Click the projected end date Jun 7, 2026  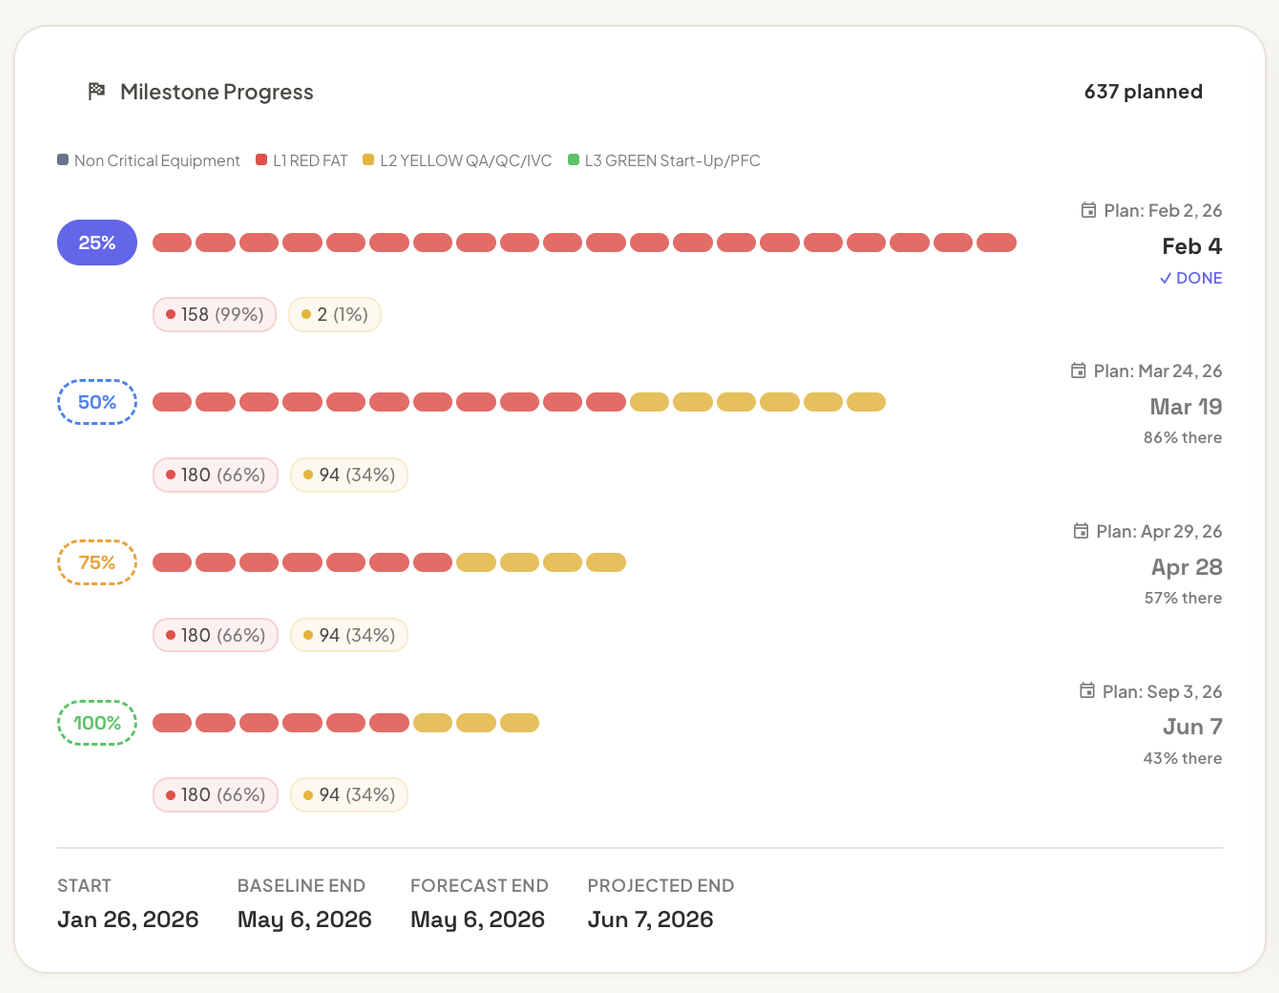[650, 919]
